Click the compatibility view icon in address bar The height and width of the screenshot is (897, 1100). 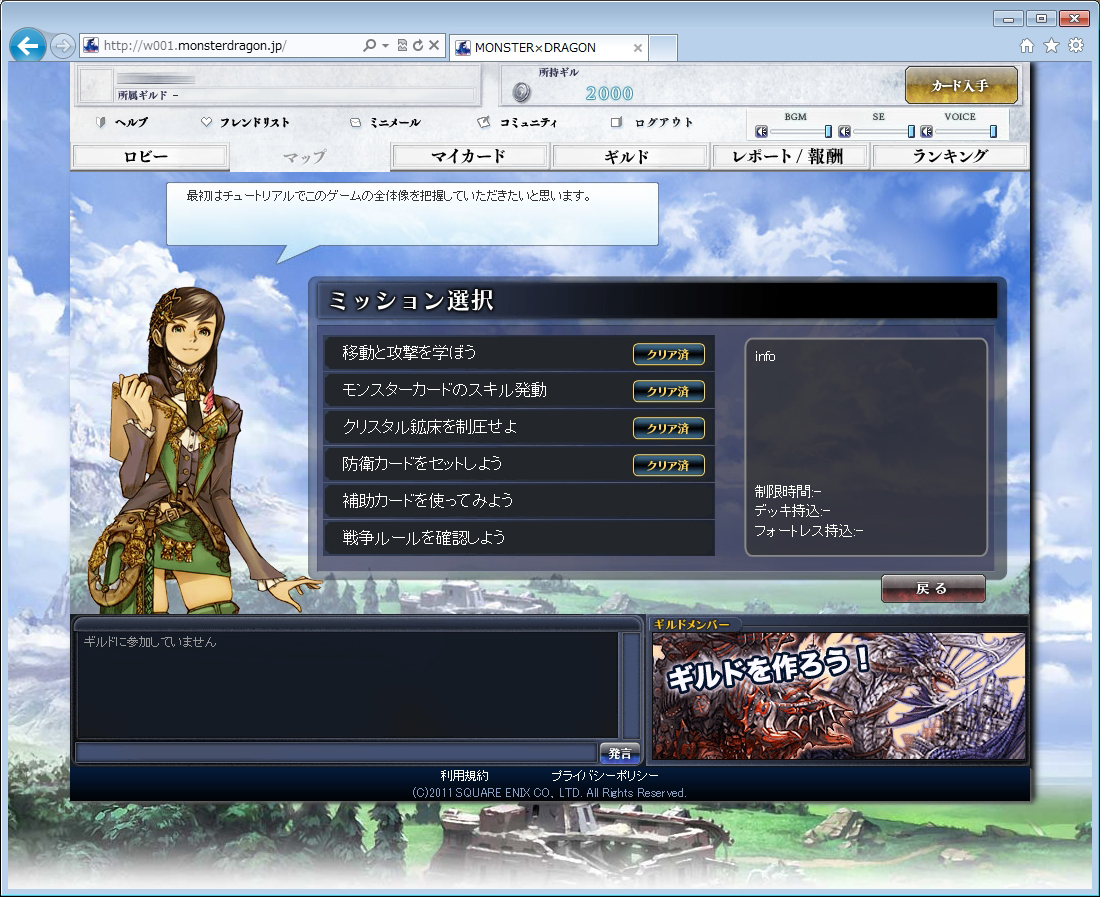click(x=402, y=46)
